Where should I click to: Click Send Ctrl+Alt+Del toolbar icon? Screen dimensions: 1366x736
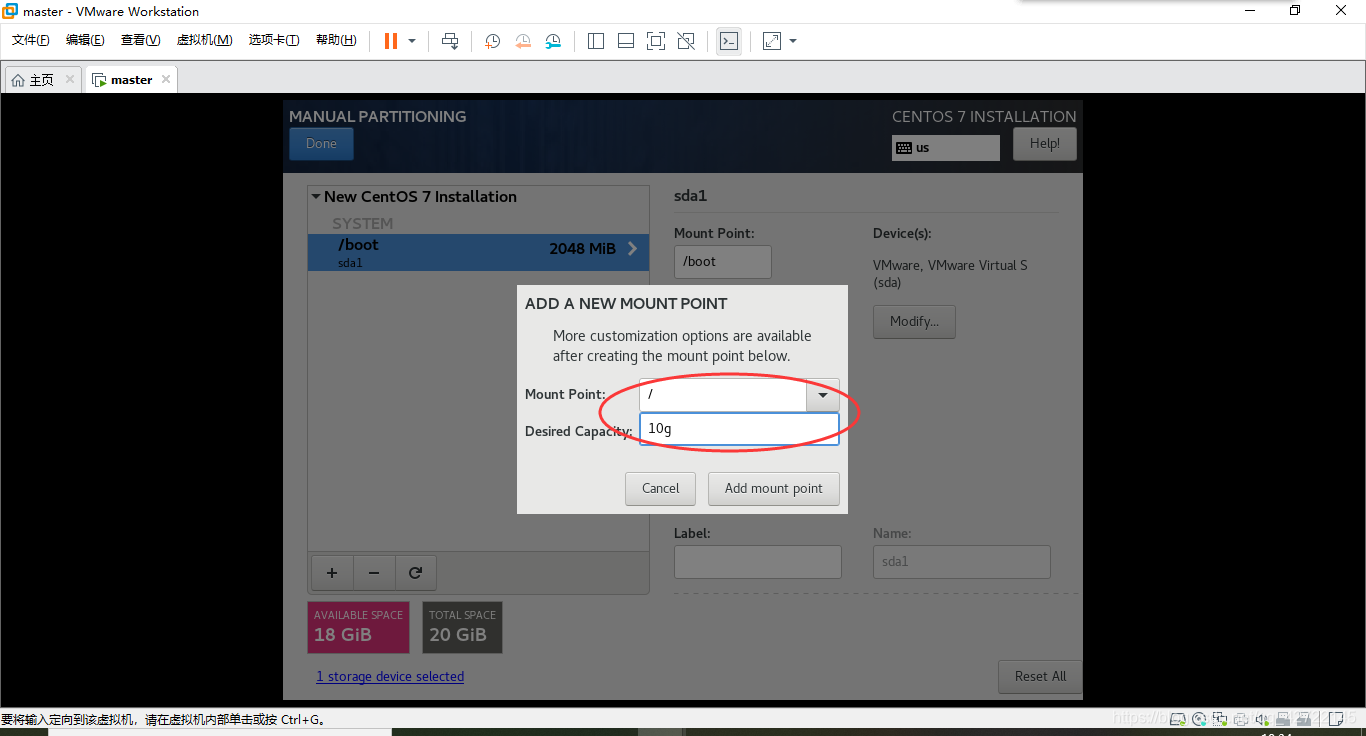tap(450, 41)
